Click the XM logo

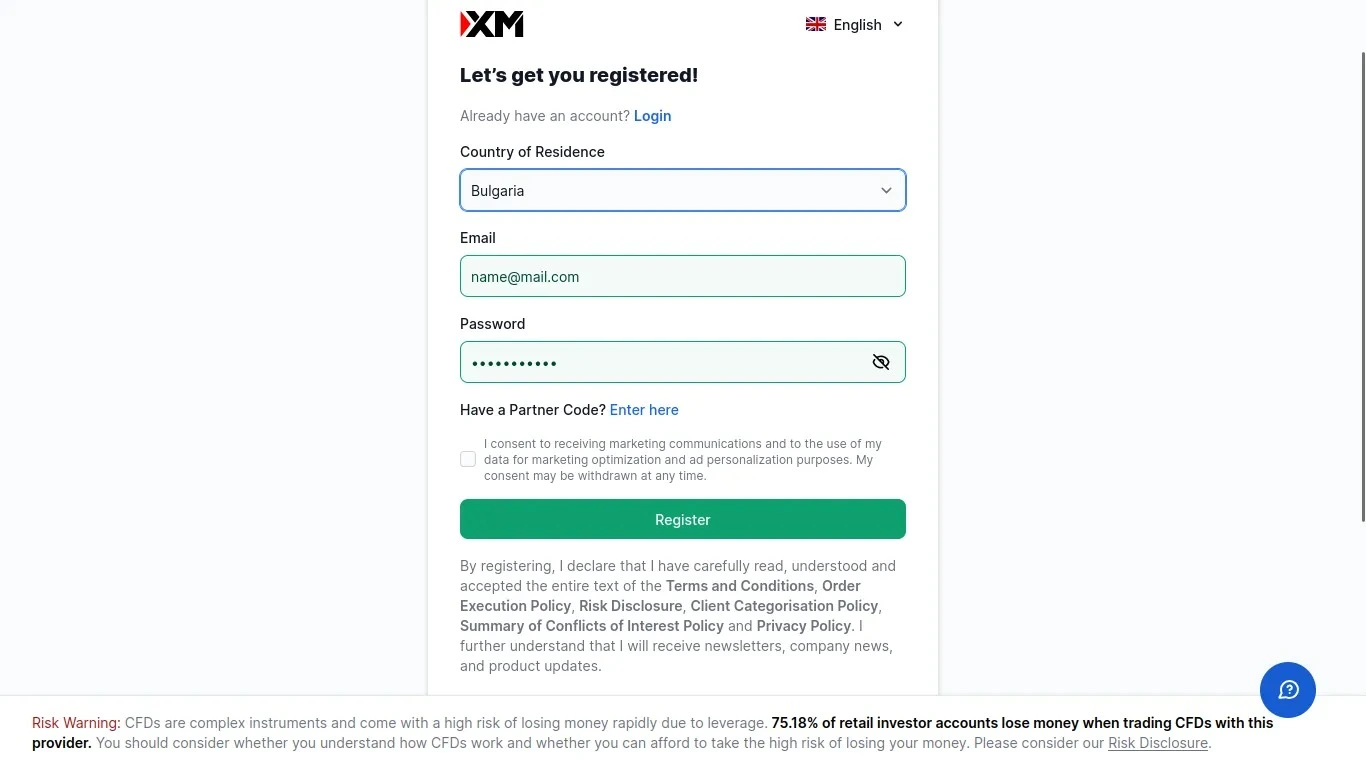click(x=491, y=24)
